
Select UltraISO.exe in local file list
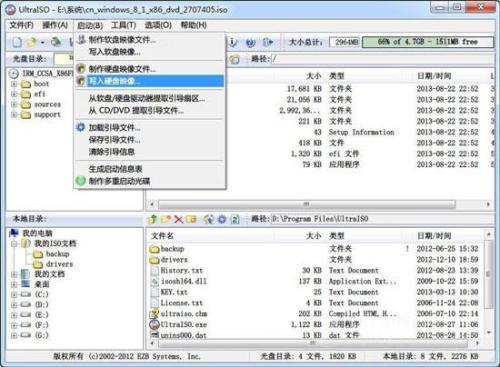(184, 324)
